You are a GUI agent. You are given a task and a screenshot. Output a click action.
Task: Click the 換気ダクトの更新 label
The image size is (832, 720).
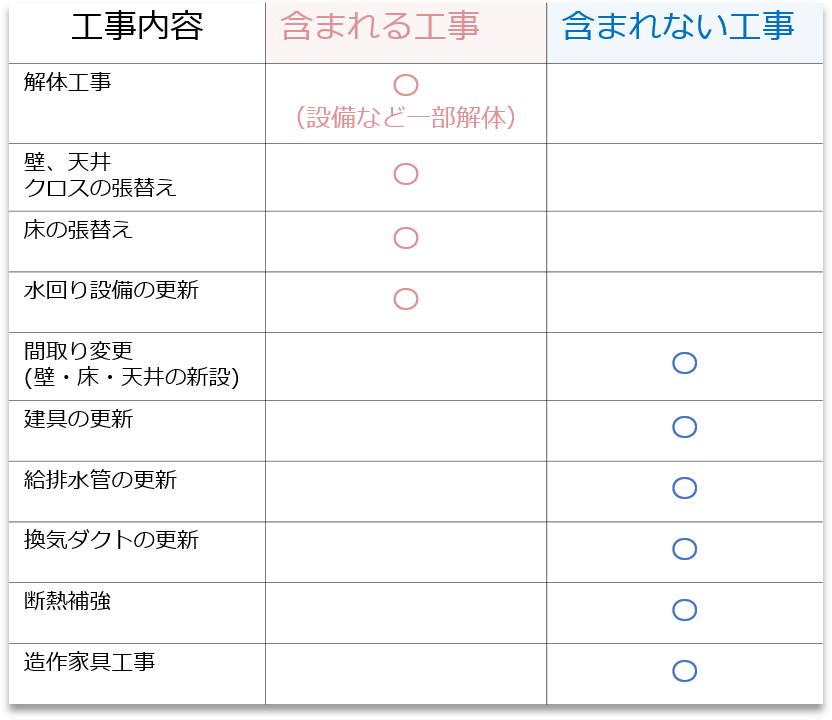tap(111, 540)
